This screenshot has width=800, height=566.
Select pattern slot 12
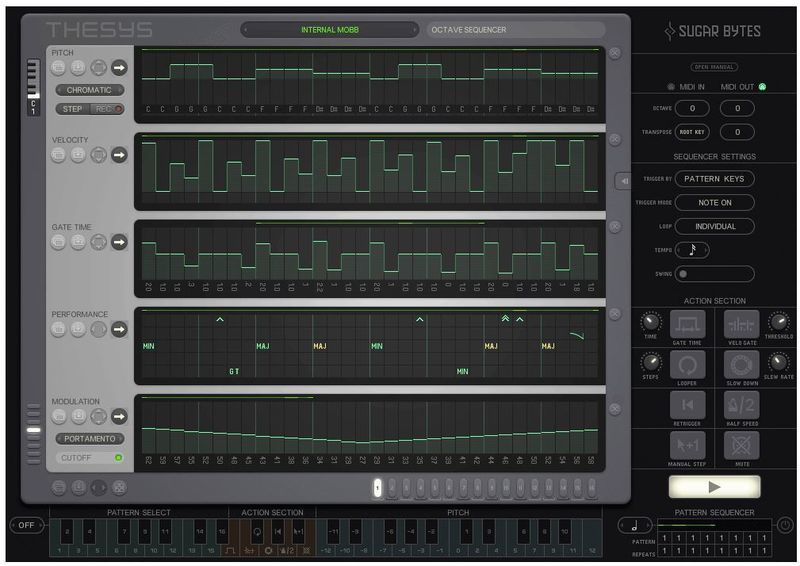click(535, 487)
